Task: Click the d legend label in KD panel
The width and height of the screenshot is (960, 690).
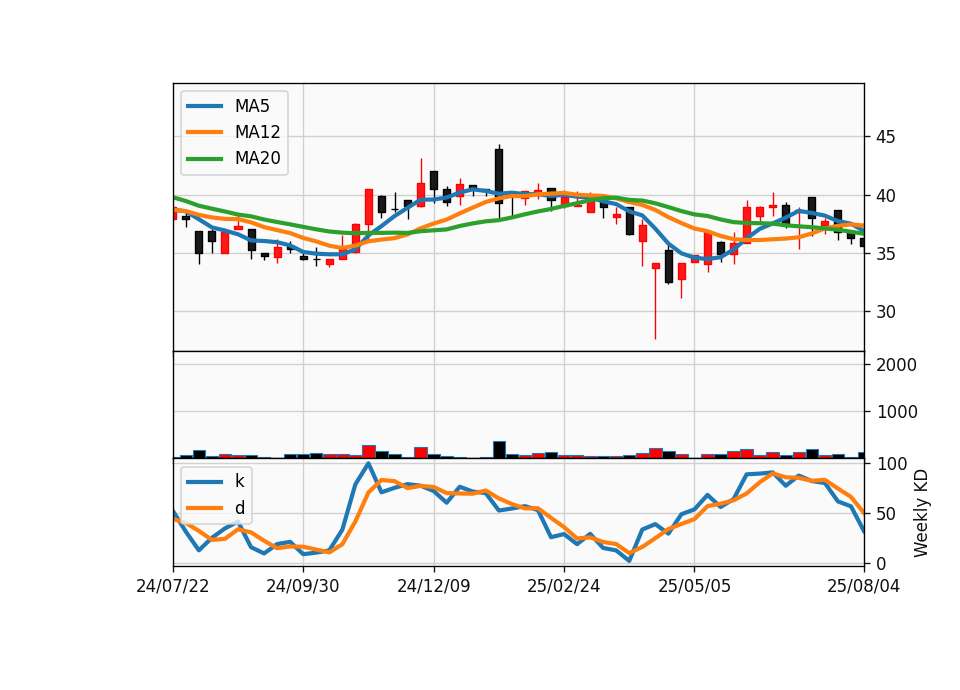Action: [x=239, y=508]
